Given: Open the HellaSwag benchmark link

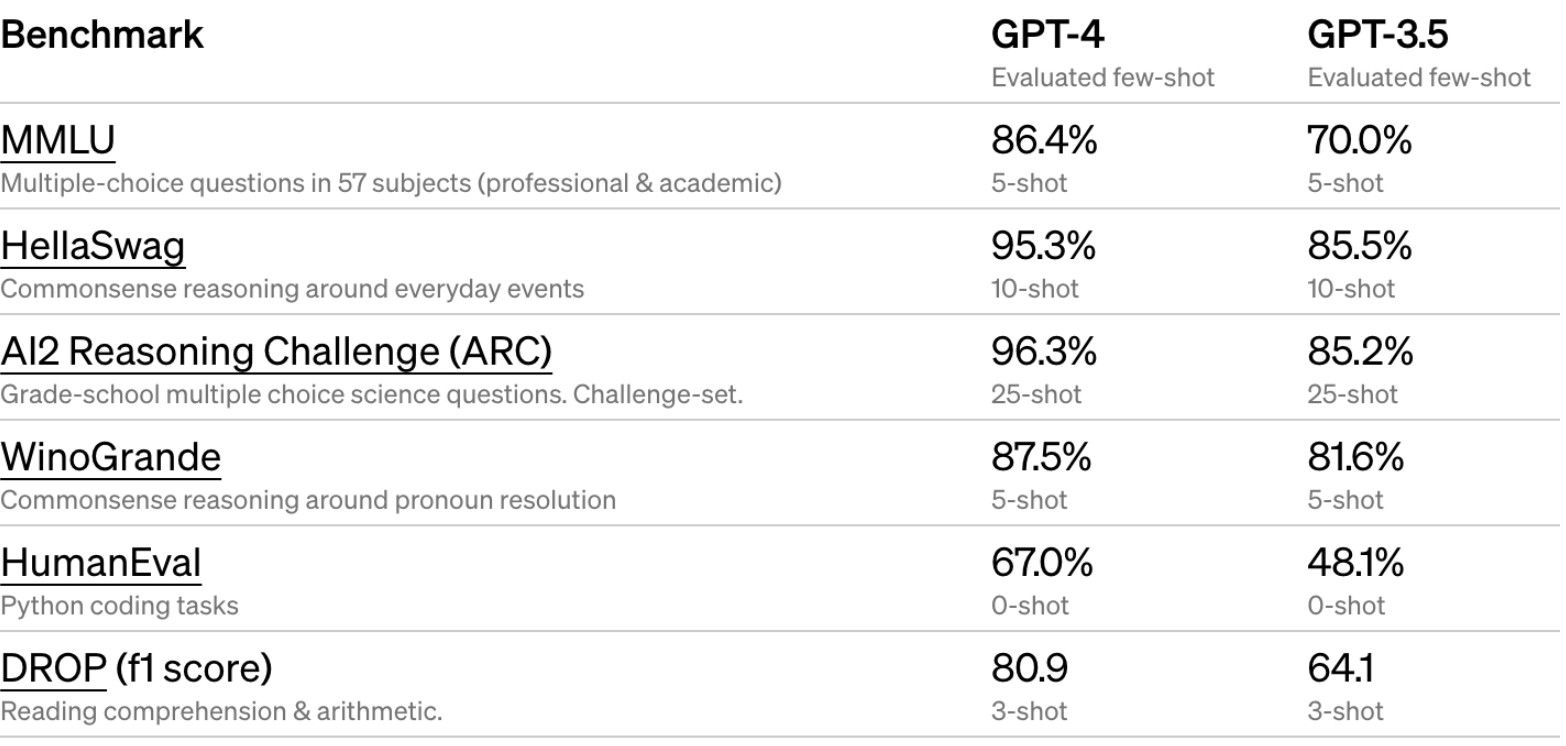Looking at the screenshot, I should click(92, 247).
